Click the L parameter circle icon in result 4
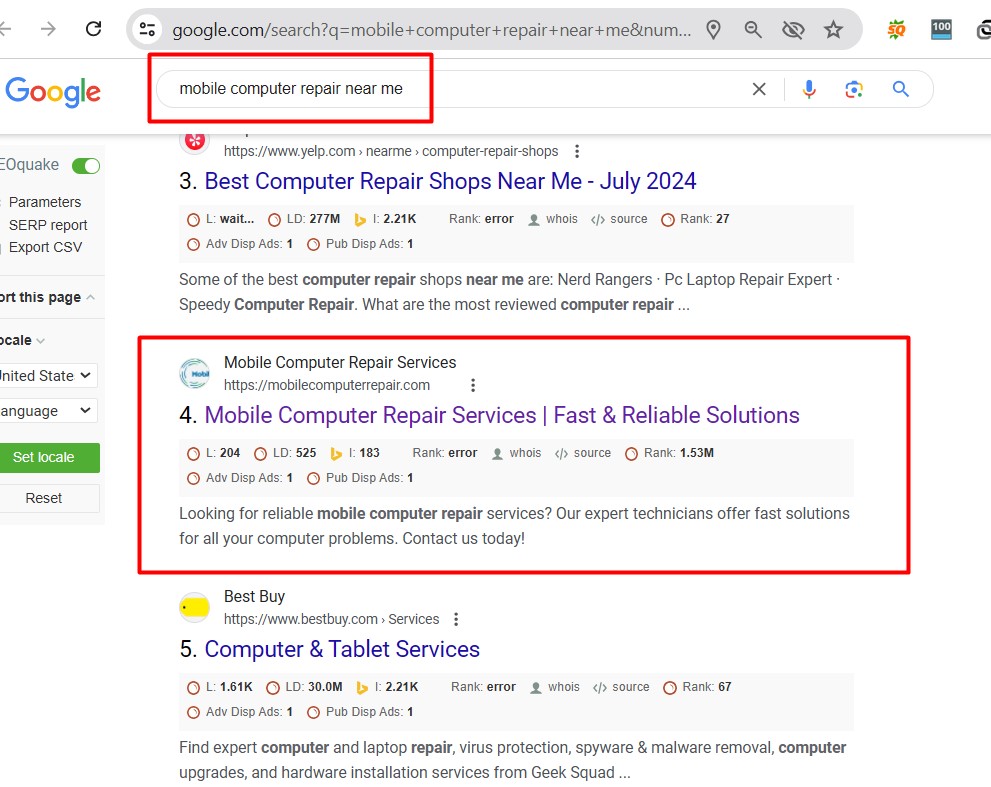991x787 pixels. click(x=193, y=453)
